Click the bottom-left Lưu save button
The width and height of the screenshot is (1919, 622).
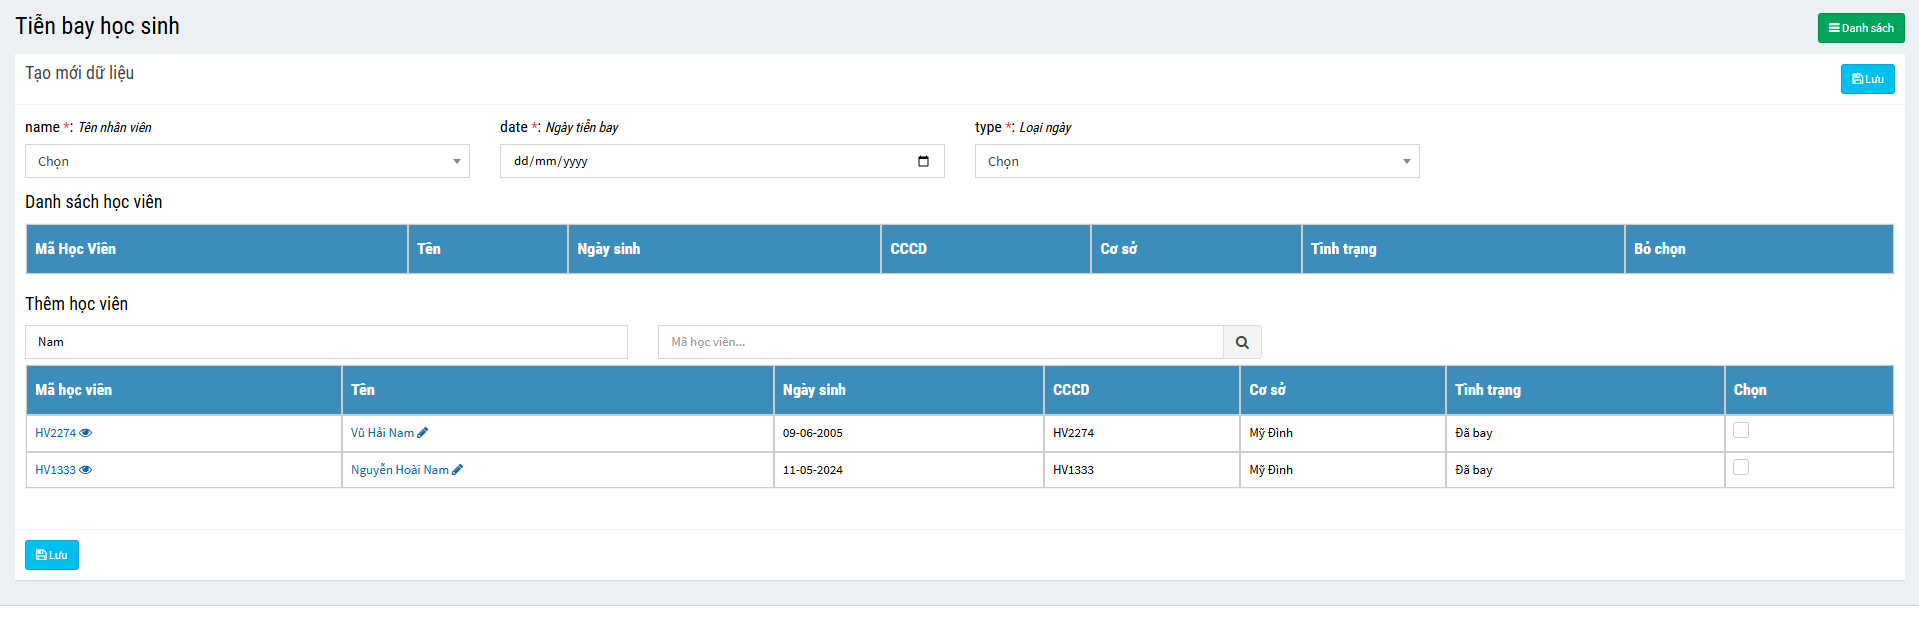click(52, 555)
